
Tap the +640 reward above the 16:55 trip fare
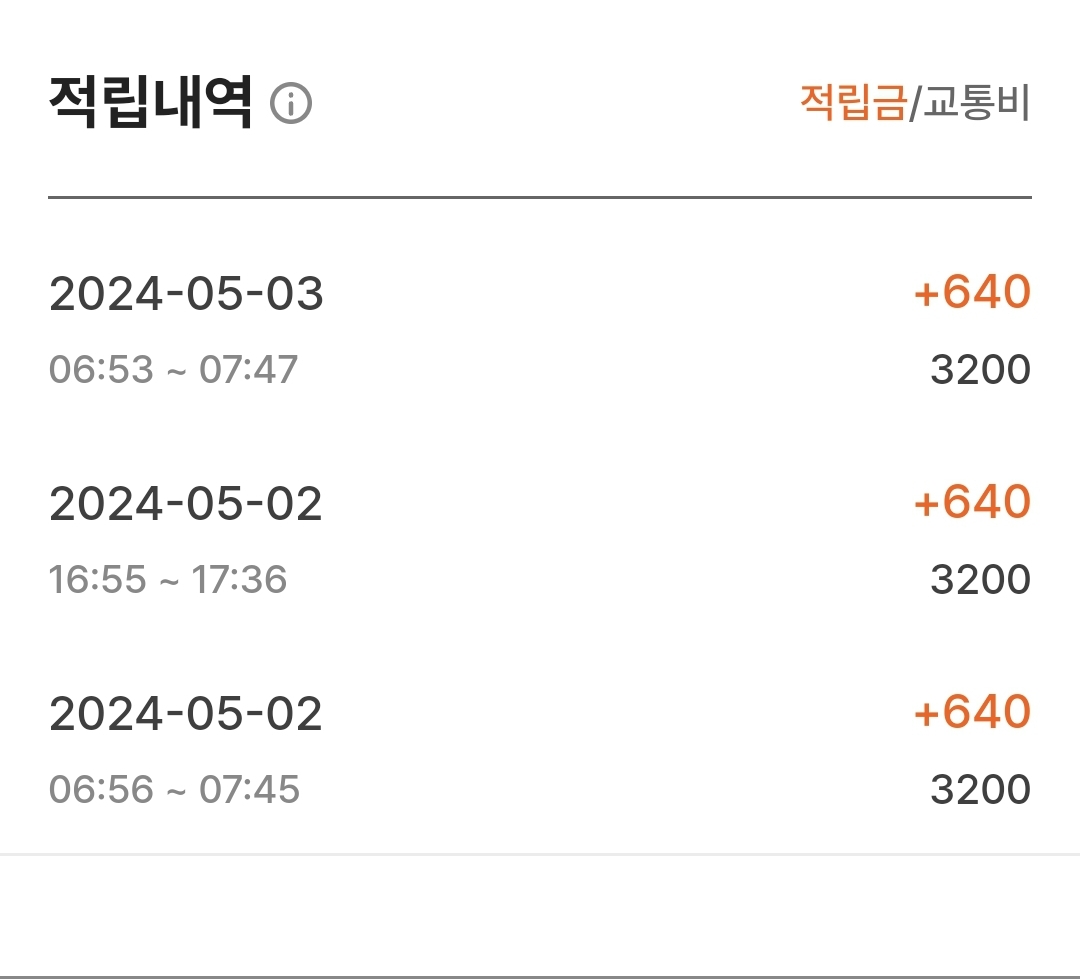[x=971, y=502]
